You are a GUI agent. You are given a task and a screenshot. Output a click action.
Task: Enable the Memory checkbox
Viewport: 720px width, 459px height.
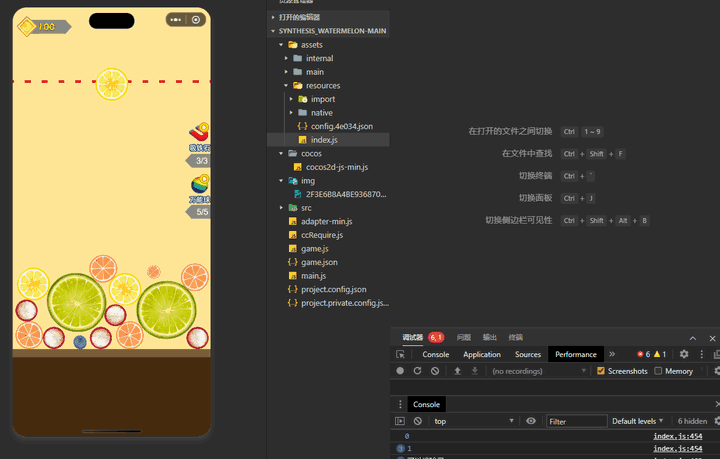click(x=658, y=371)
